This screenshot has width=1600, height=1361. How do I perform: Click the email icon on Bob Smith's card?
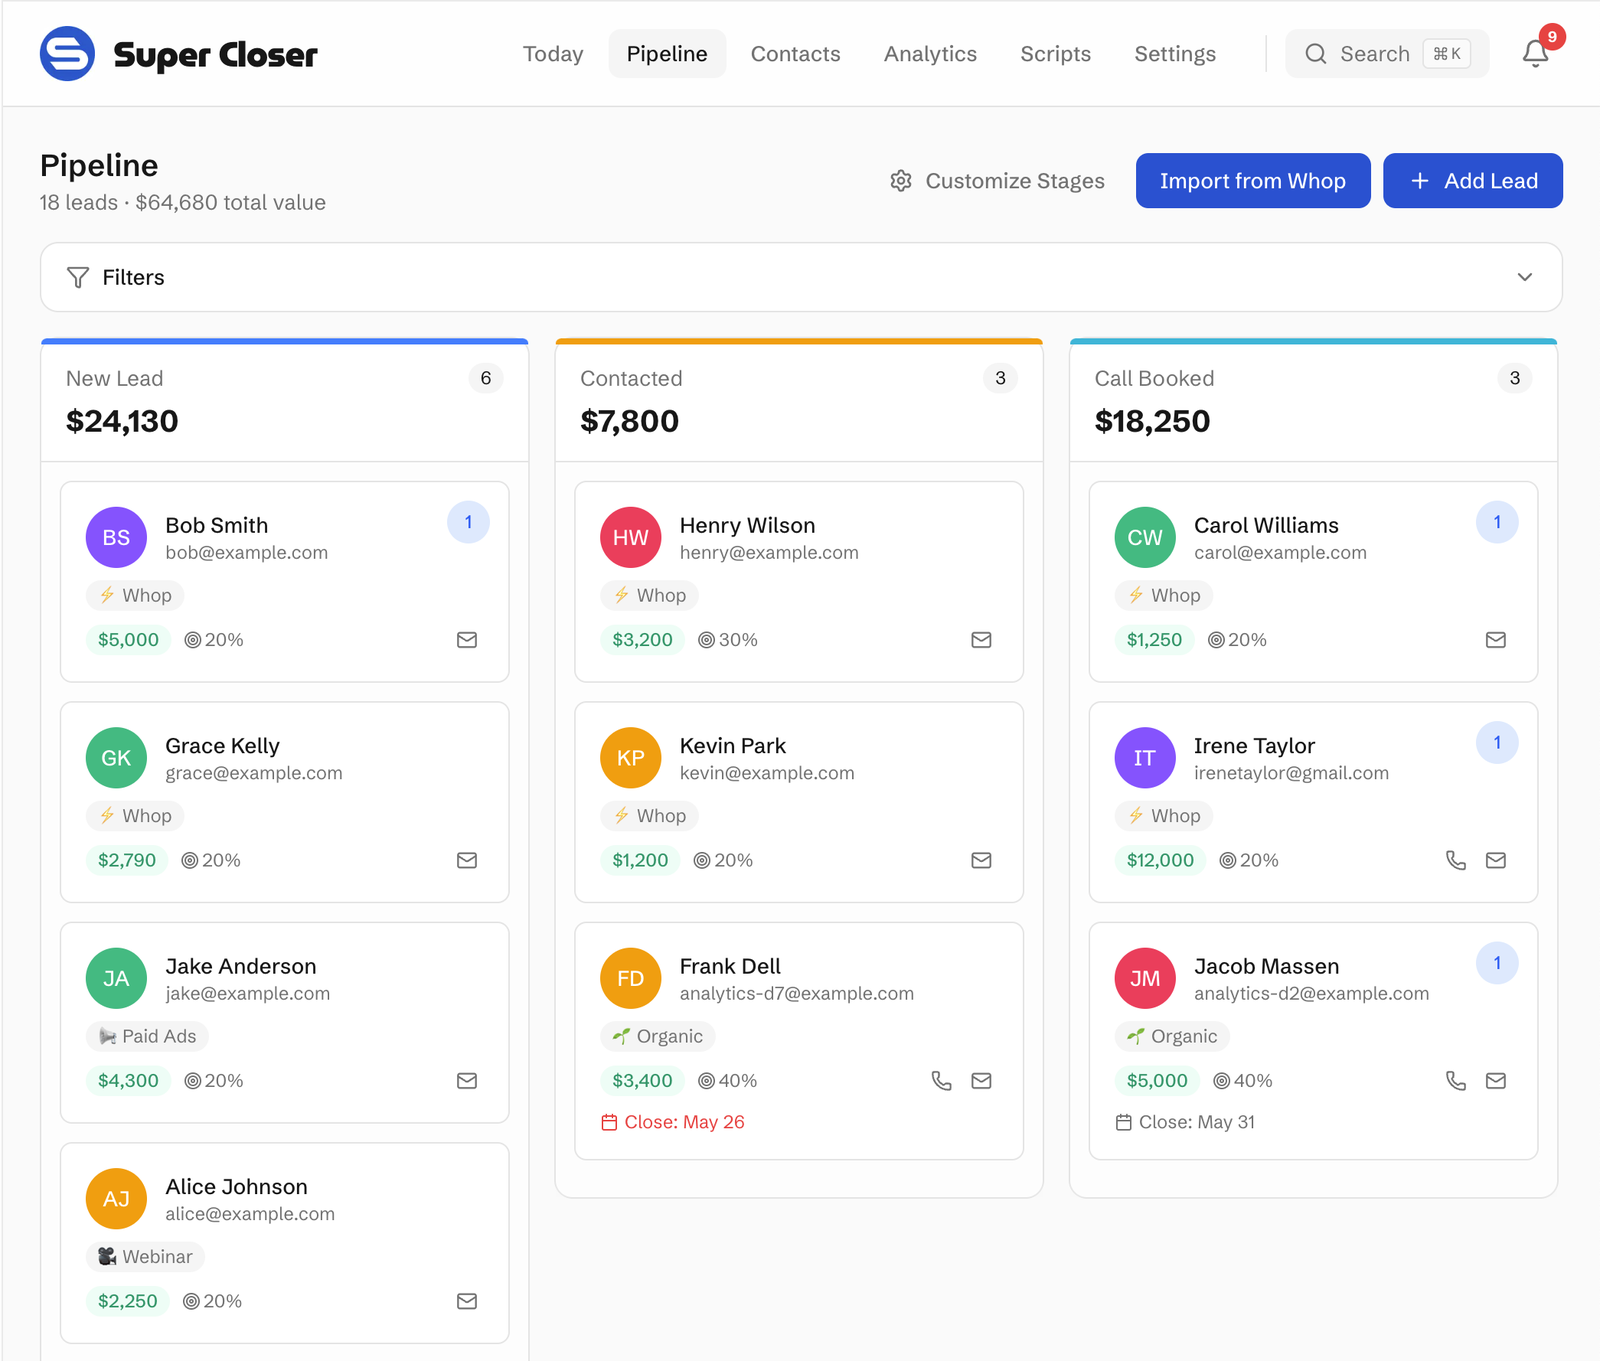pyautogui.click(x=467, y=640)
